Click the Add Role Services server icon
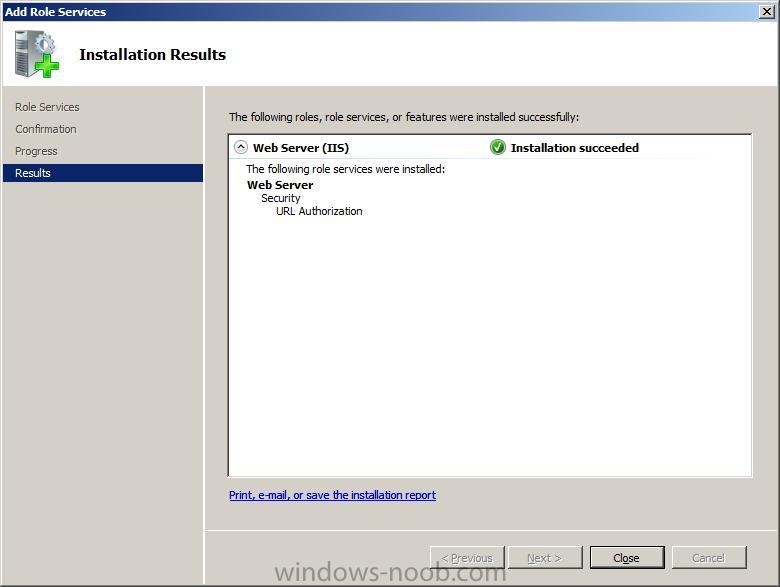The image size is (780, 587). click(x=37, y=54)
